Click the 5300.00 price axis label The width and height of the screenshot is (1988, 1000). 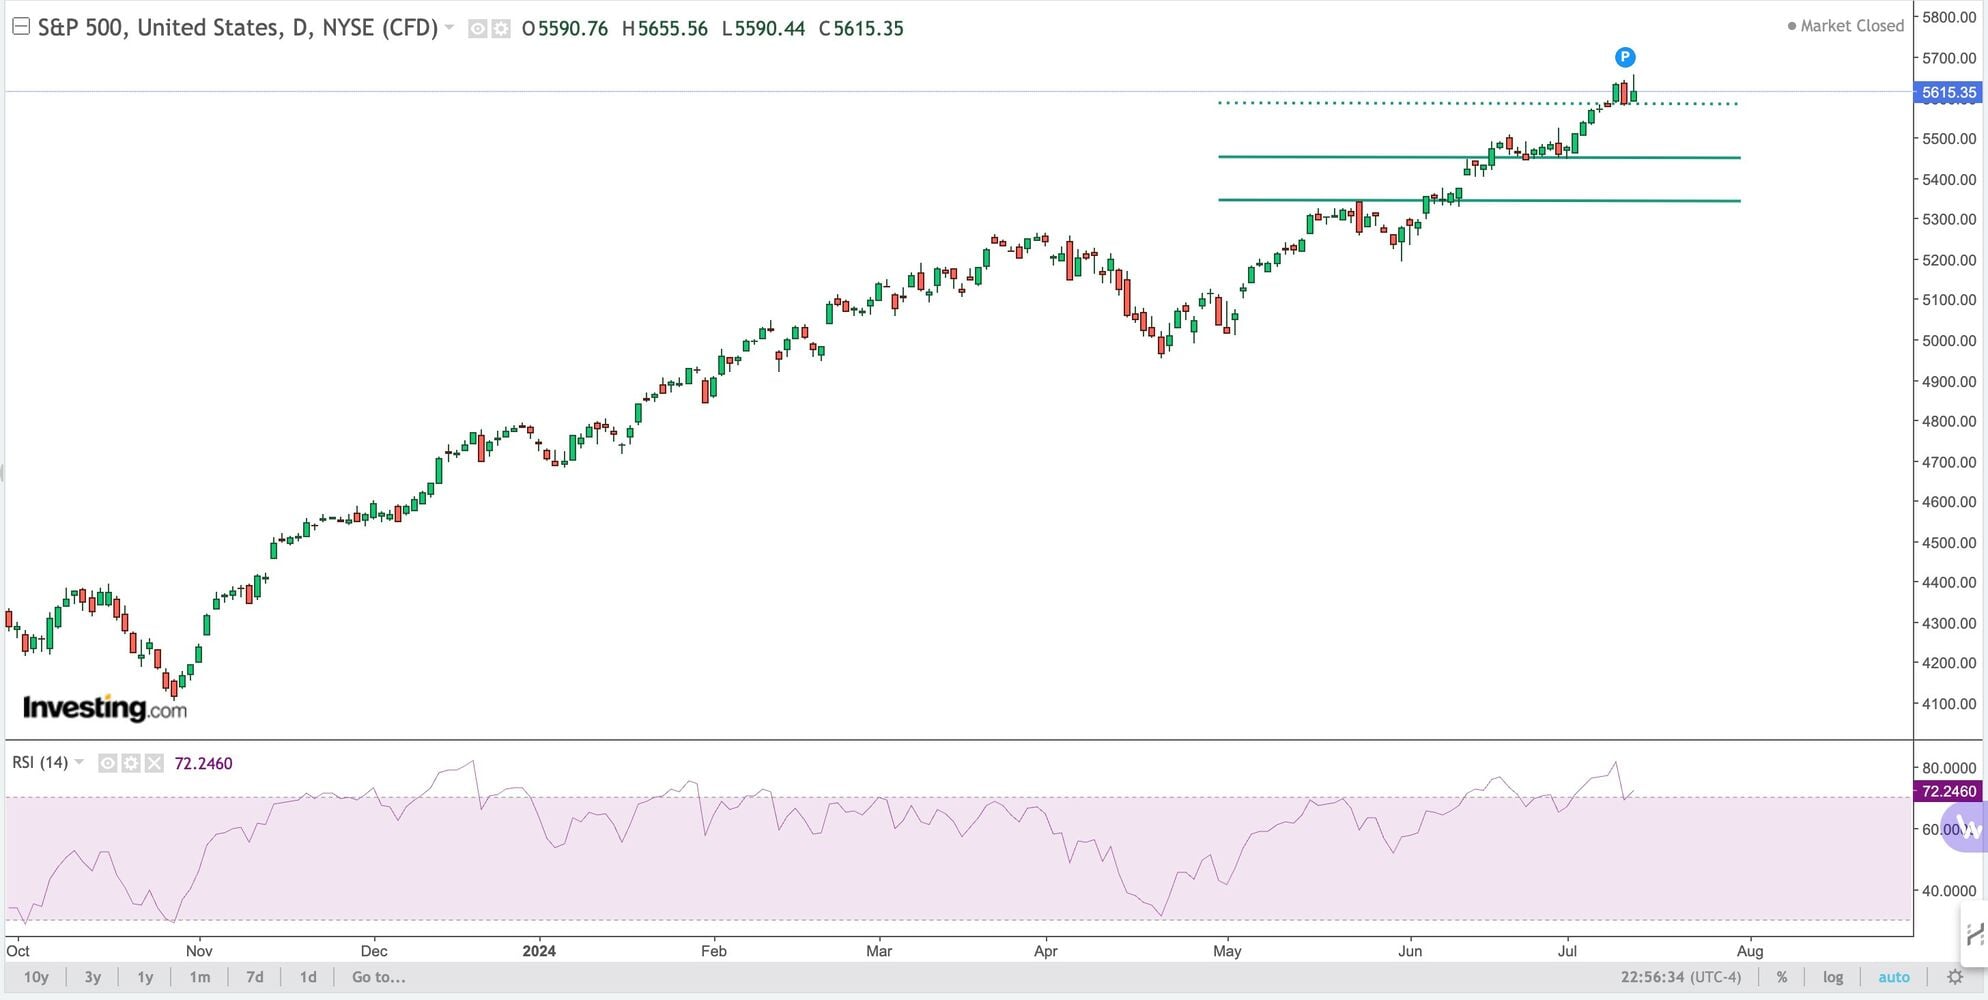[x=1949, y=219]
